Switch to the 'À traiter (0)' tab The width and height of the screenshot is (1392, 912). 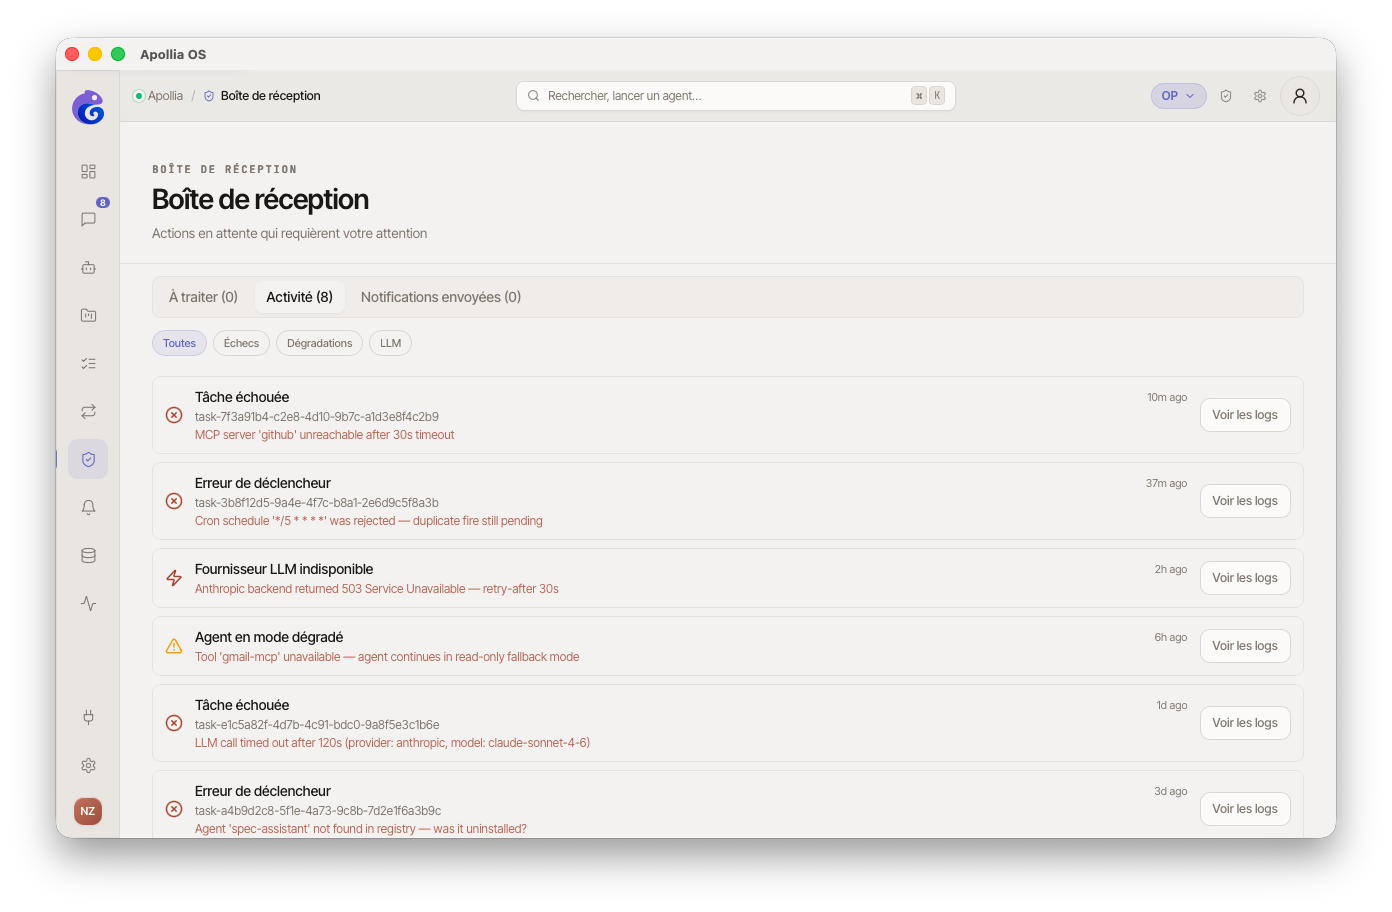pos(203,297)
